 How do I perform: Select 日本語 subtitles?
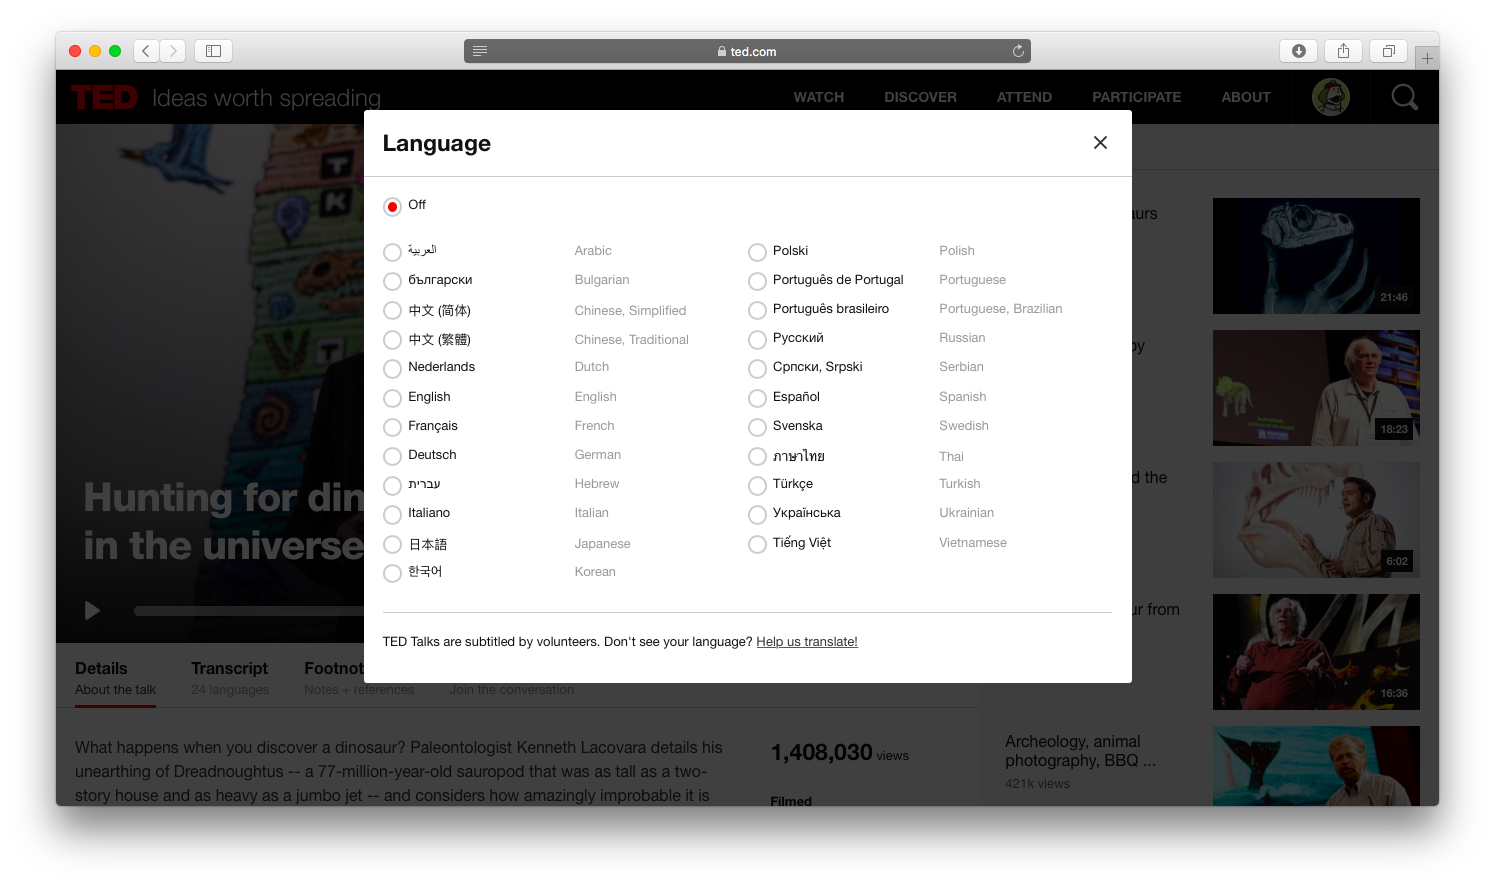(x=393, y=545)
